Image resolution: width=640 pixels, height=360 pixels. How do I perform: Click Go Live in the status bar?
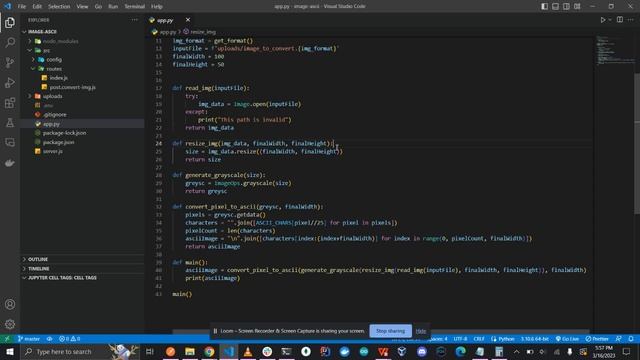click(567, 339)
